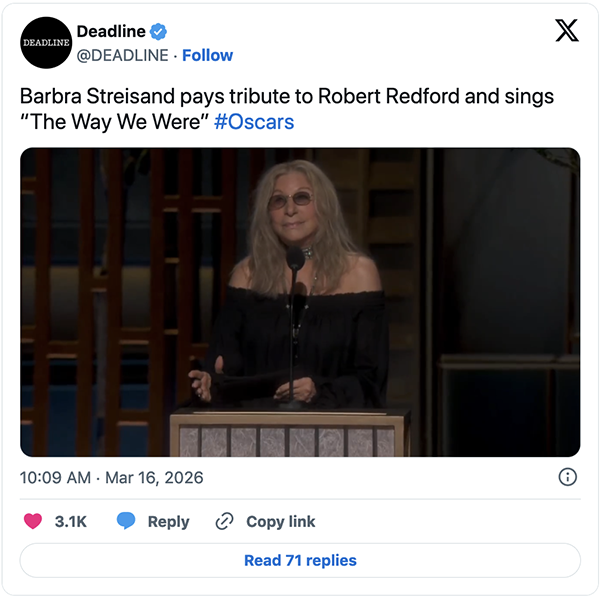This screenshot has width=600, height=598.
Task: Click the @DEADLINE handle
Action: click(x=123, y=55)
